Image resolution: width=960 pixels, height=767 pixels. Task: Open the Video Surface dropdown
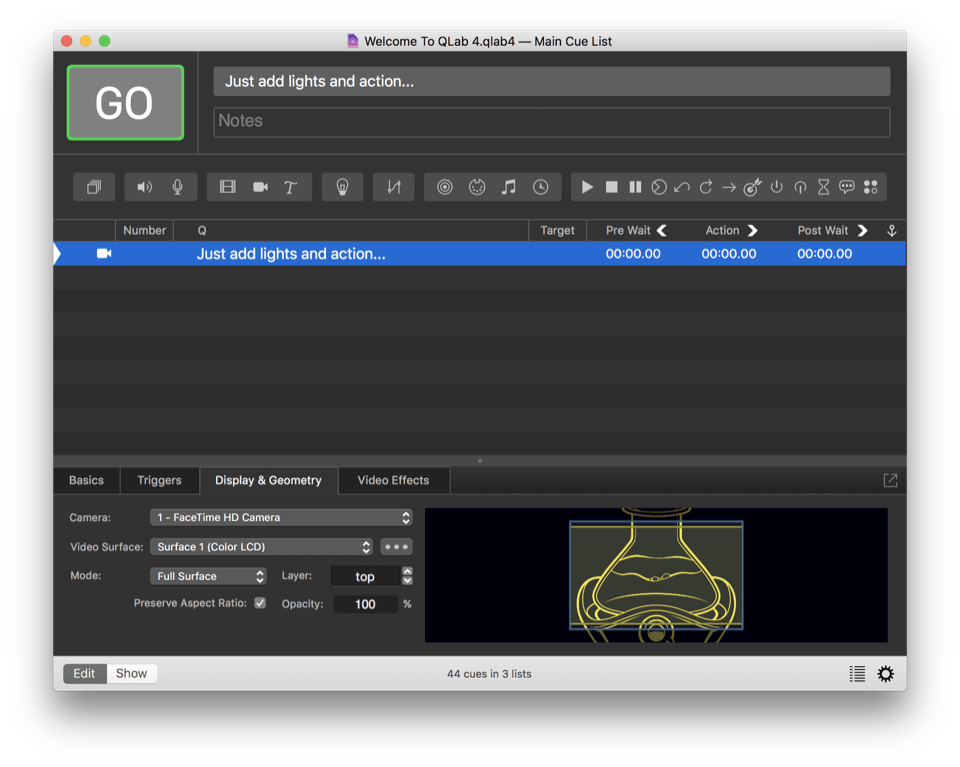point(262,547)
